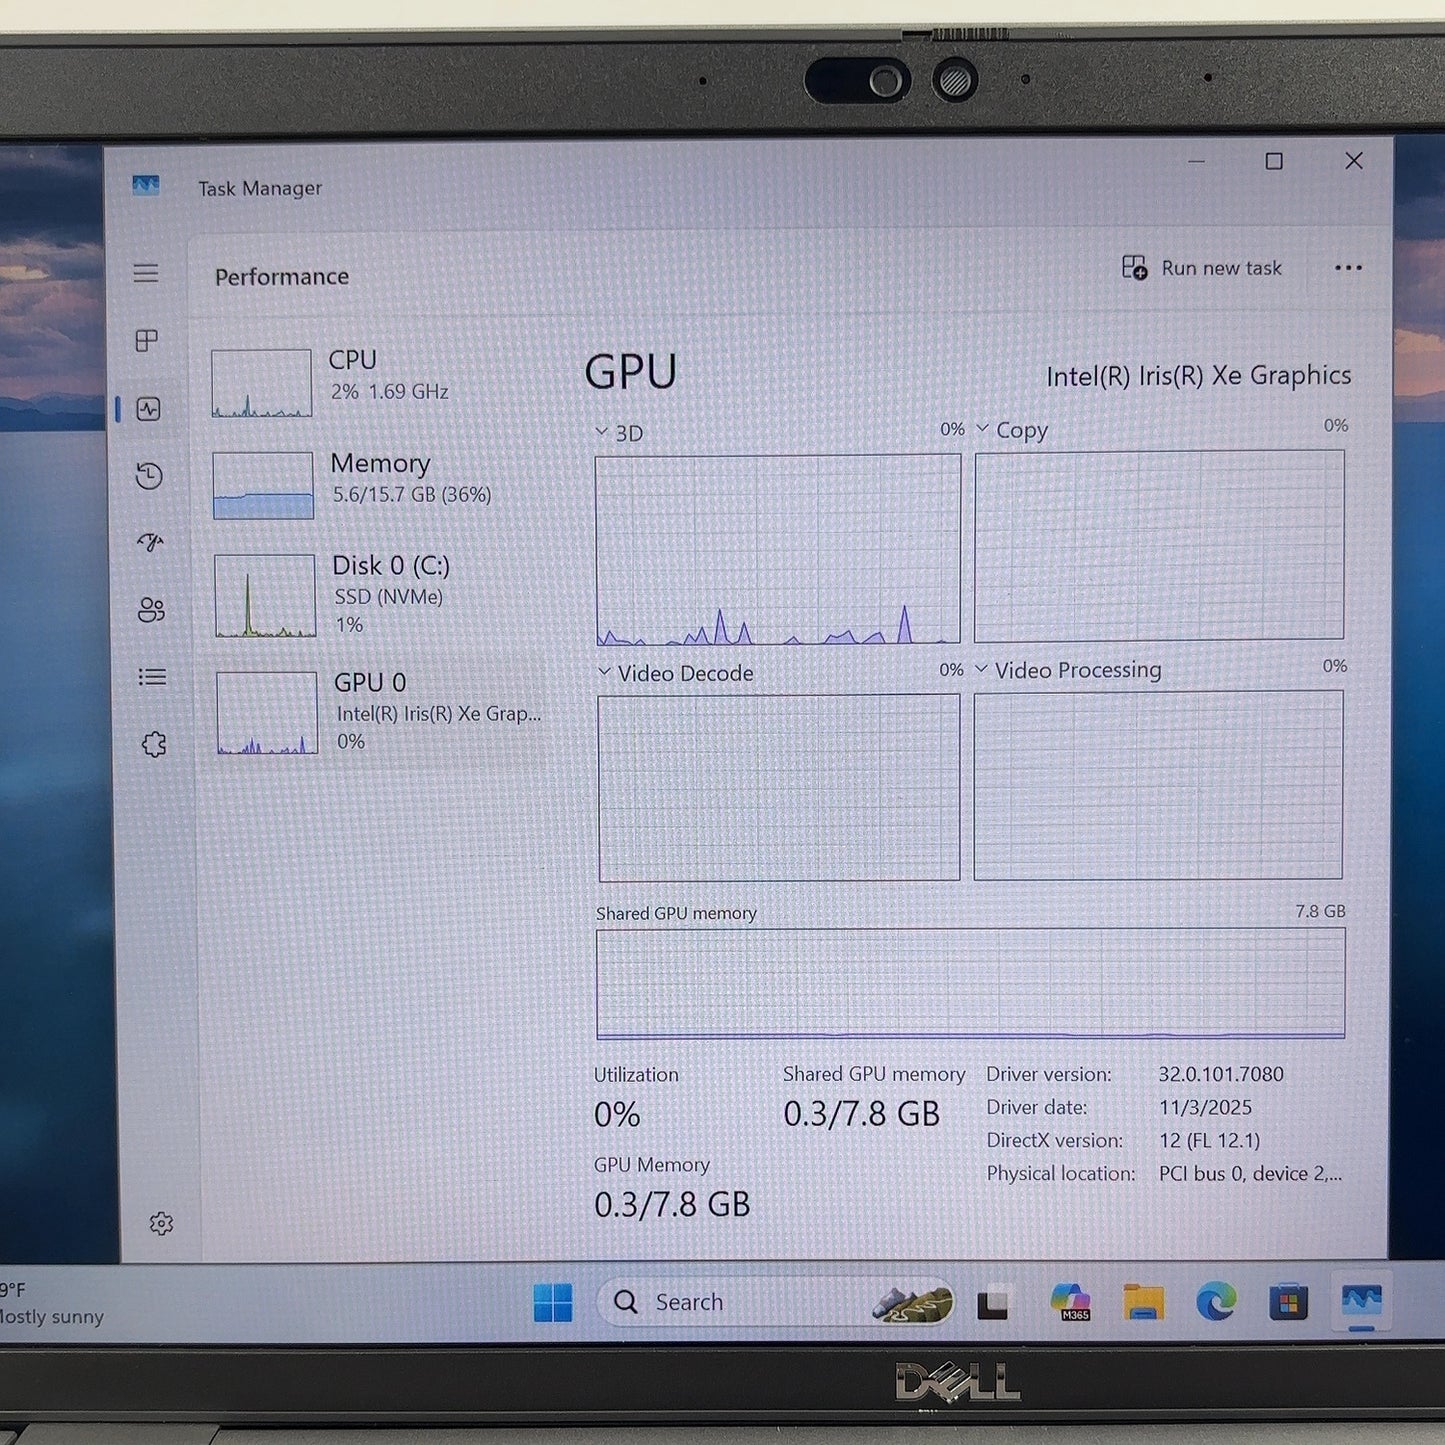The height and width of the screenshot is (1445, 1445).
Task: Open Task Manager settings gear
Action: tap(161, 1224)
